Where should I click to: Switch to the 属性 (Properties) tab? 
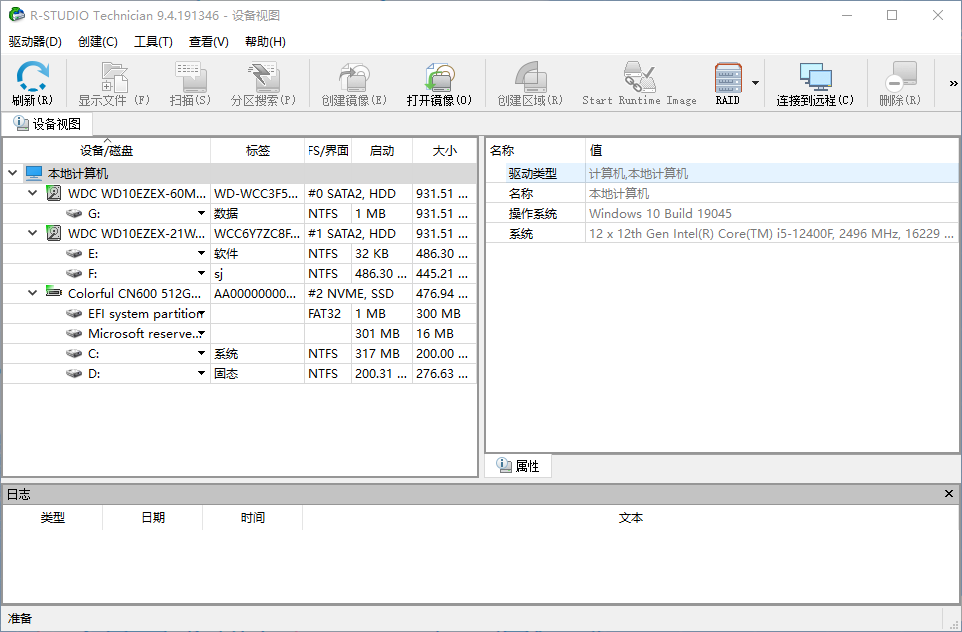(x=518, y=465)
